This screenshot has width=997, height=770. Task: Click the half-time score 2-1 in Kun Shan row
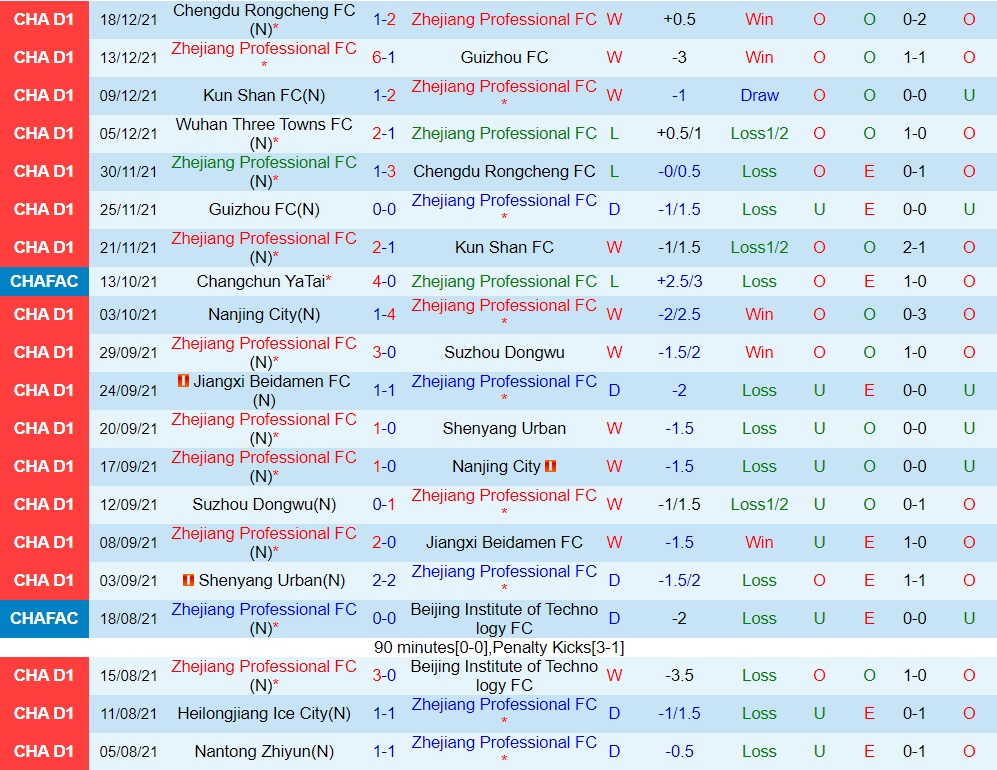coord(914,247)
